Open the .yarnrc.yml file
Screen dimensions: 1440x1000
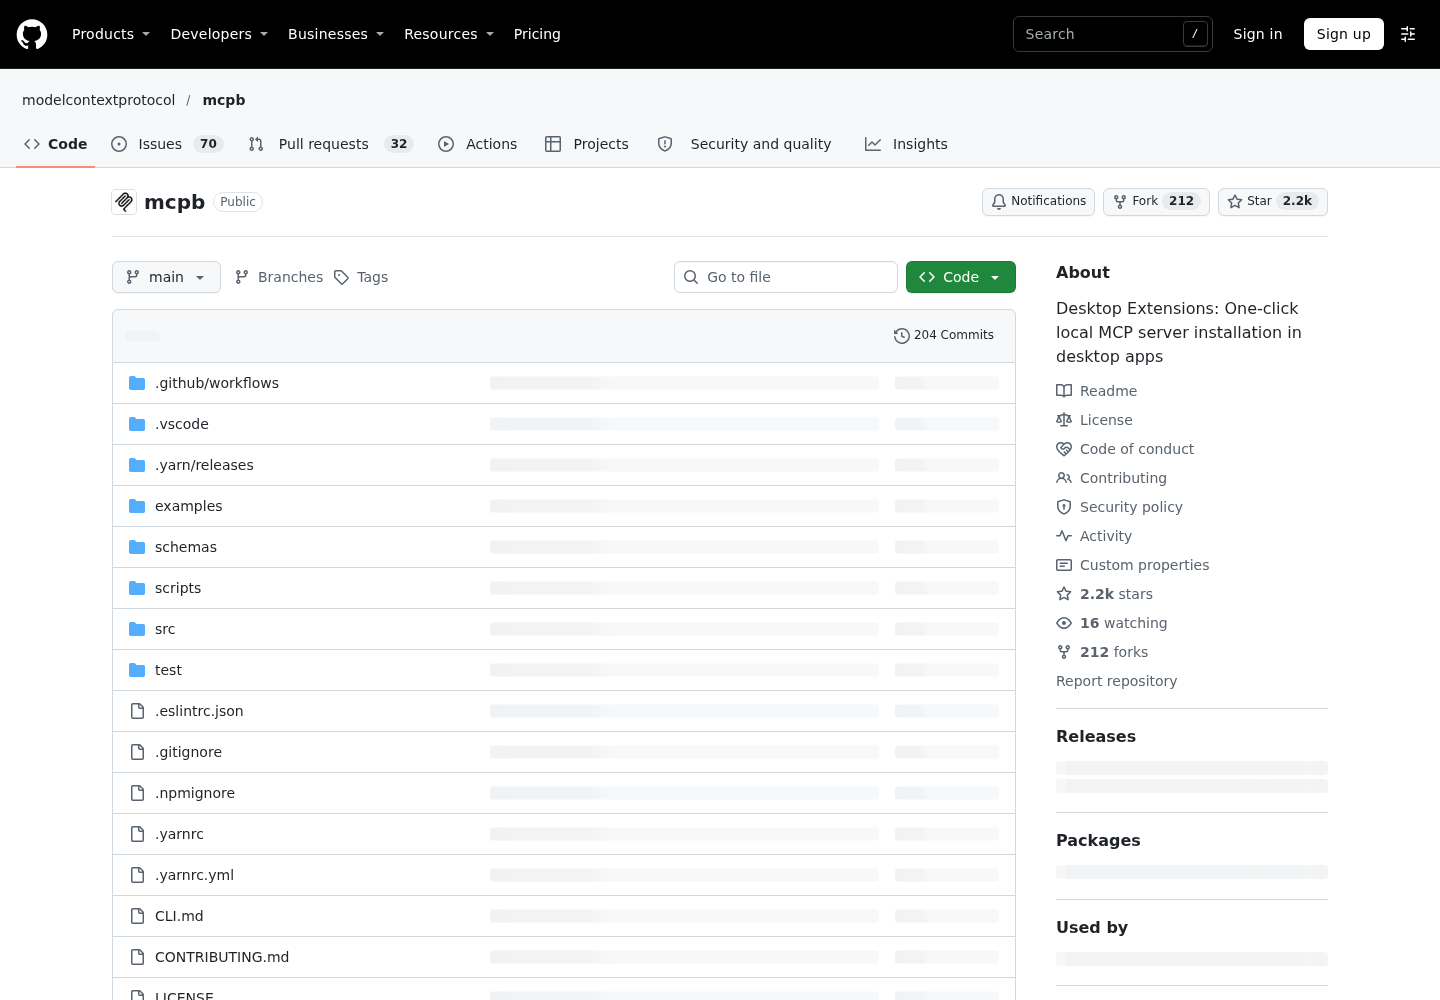pyautogui.click(x=194, y=875)
